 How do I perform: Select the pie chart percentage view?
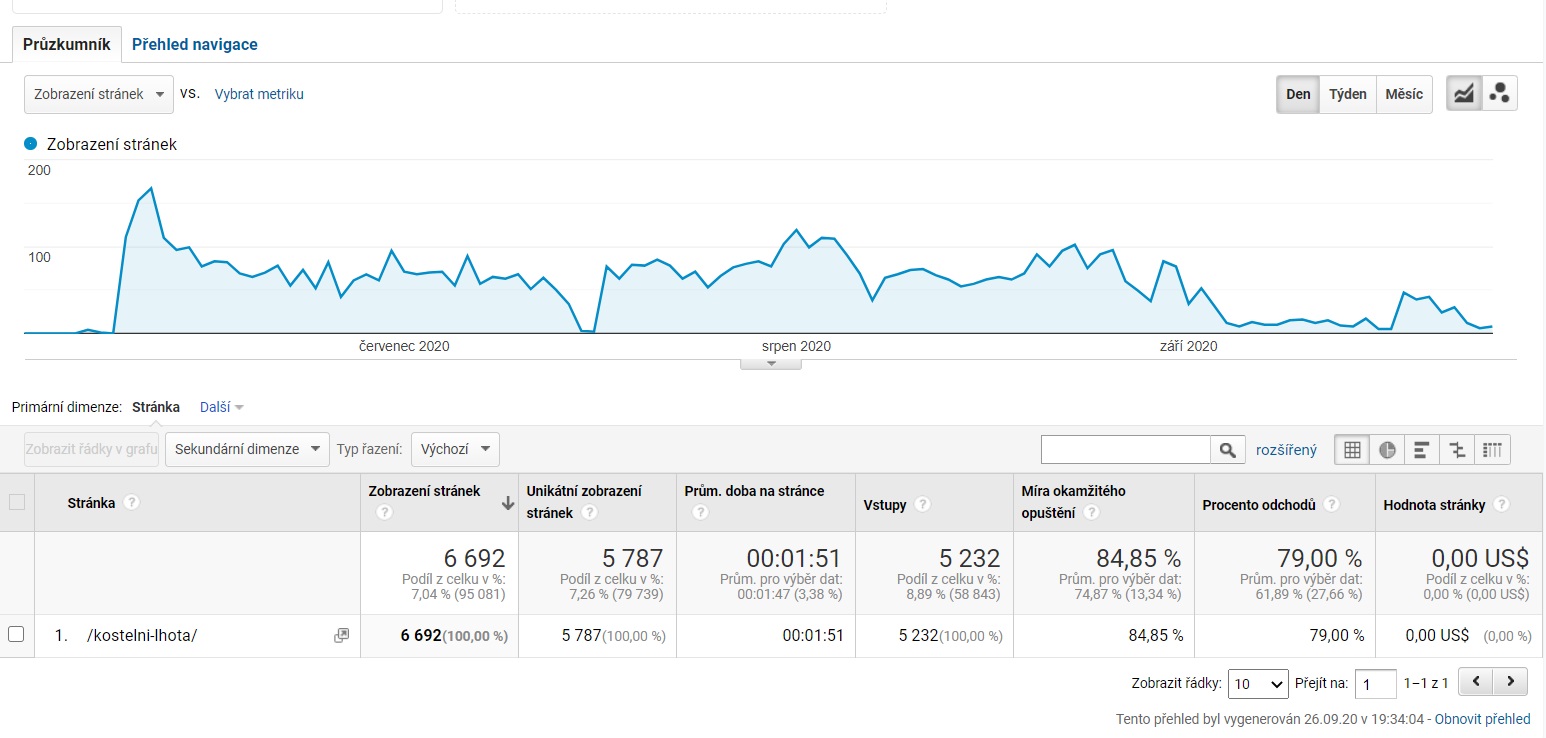1388,450
